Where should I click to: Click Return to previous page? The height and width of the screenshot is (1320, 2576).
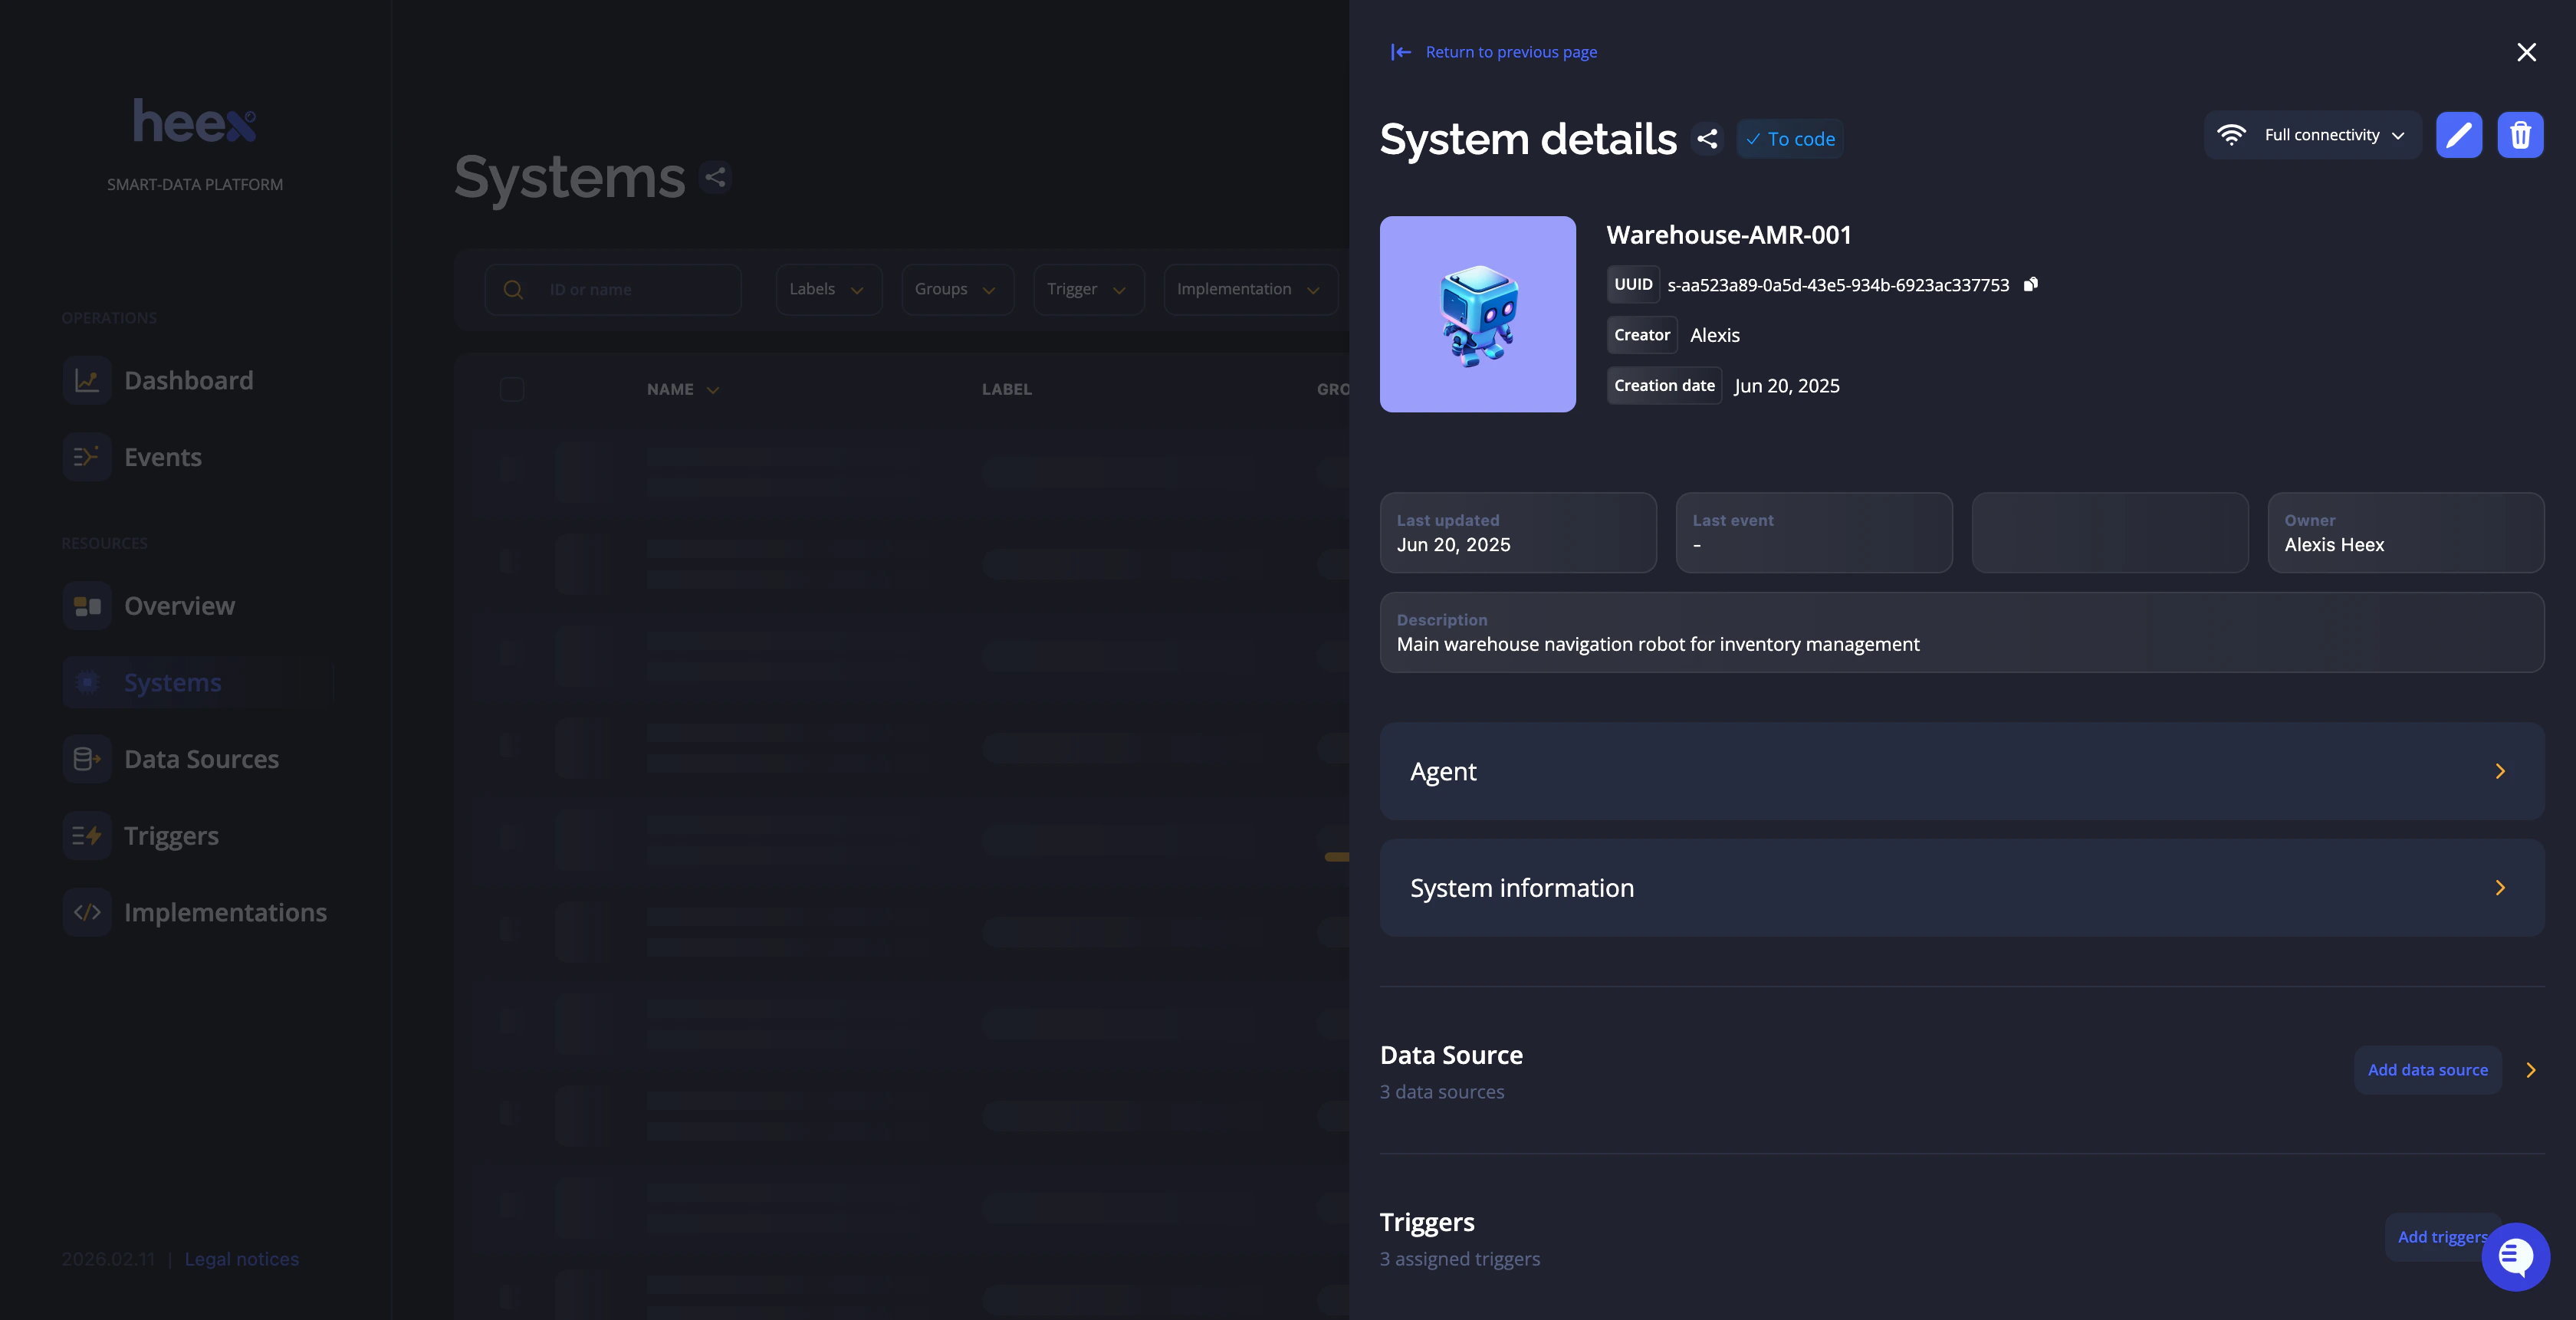pos(1510,51)
